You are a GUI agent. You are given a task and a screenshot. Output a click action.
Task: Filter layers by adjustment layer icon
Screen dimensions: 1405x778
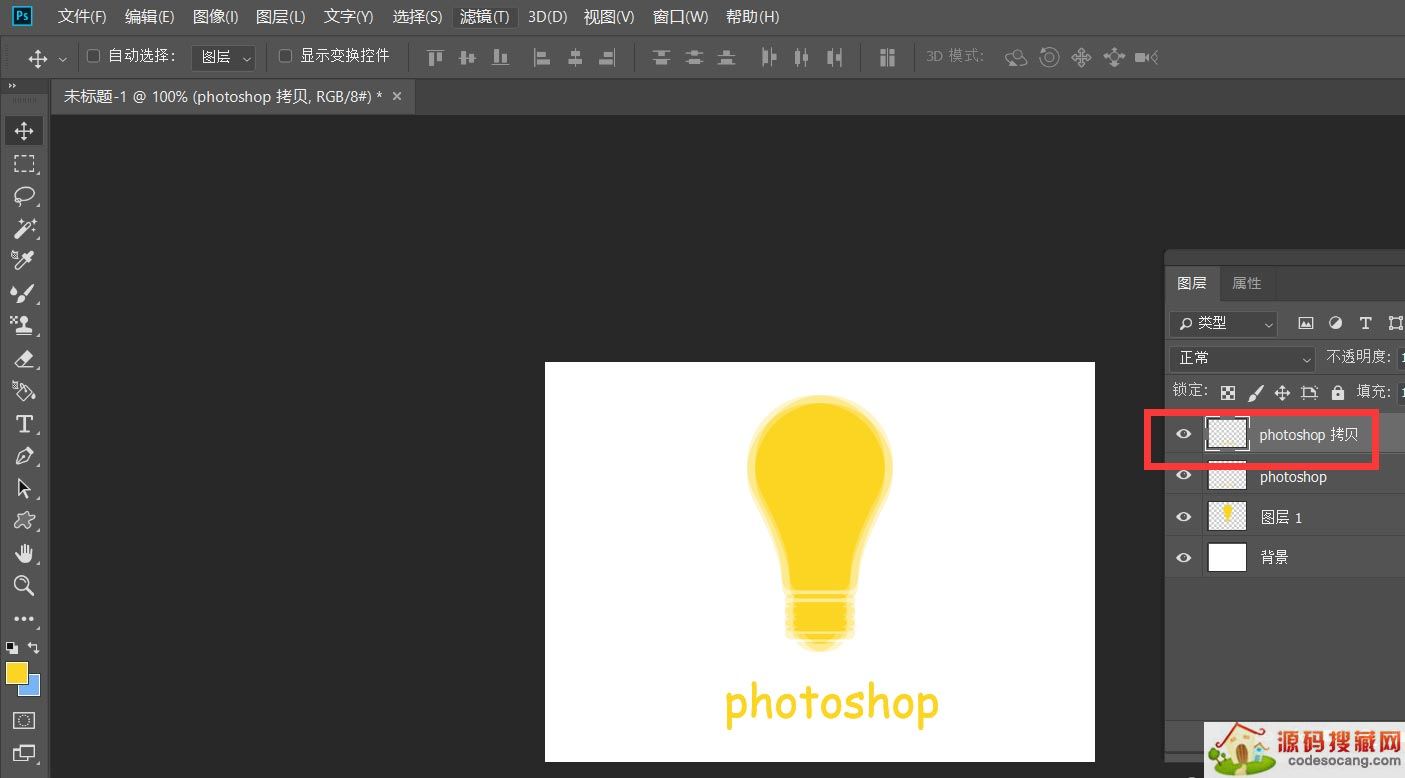coord(1335,323)
